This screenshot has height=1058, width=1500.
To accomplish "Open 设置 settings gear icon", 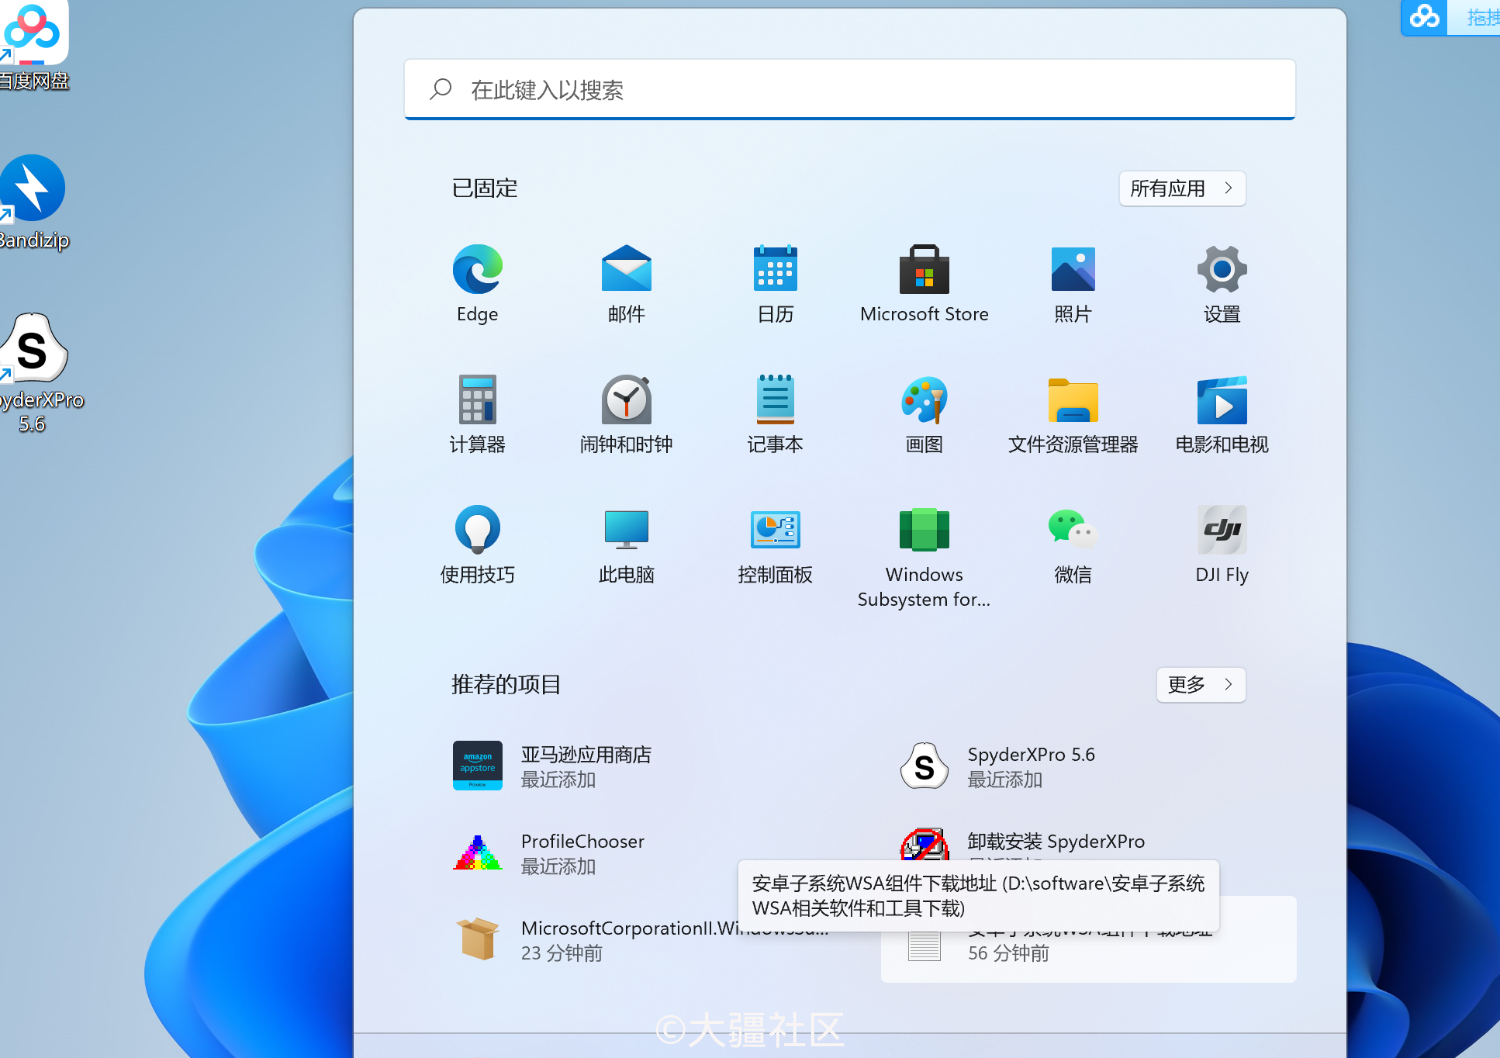I will (x=1222, y=284).
